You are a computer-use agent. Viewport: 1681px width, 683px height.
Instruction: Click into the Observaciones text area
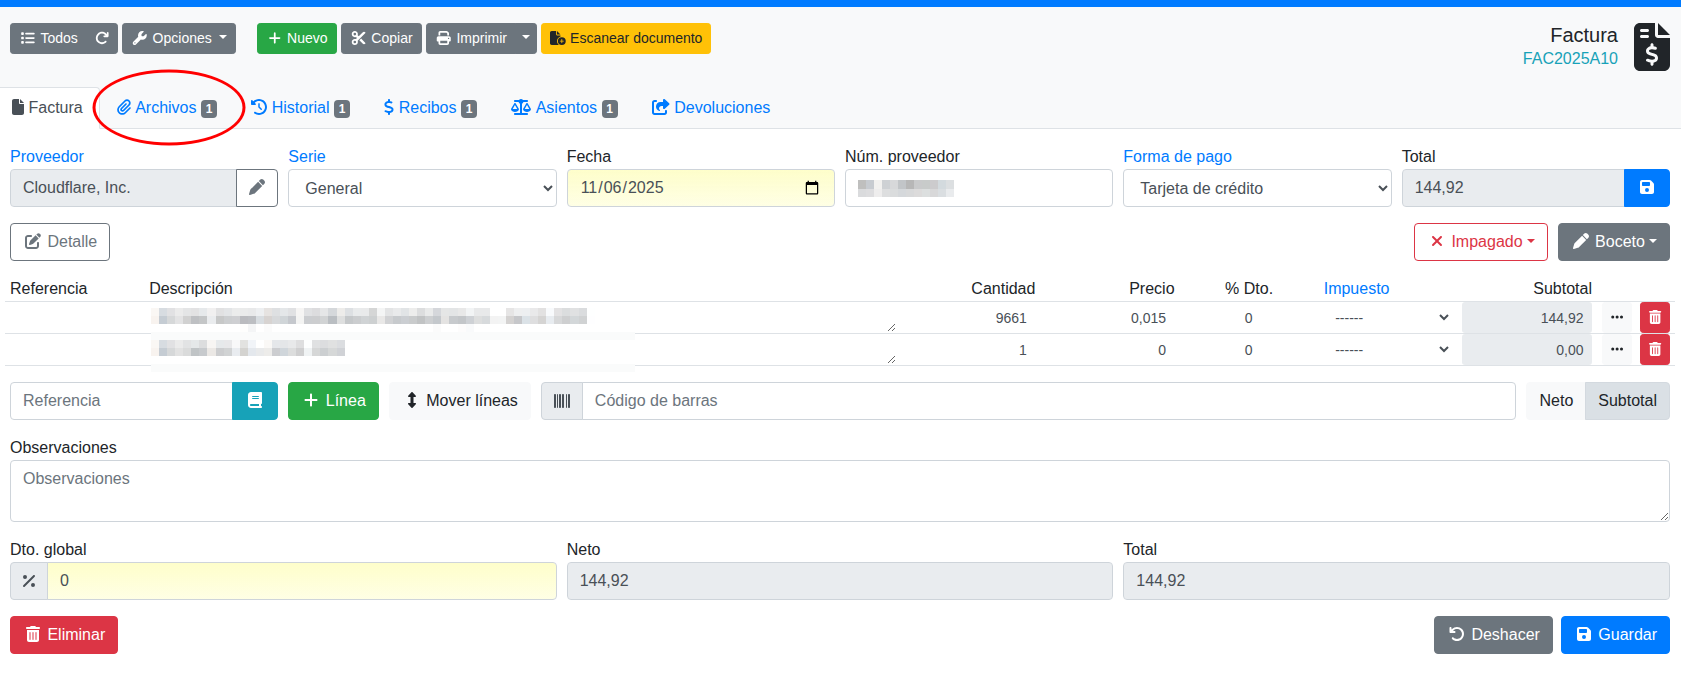pyautogui.click(x=839, y=491)
